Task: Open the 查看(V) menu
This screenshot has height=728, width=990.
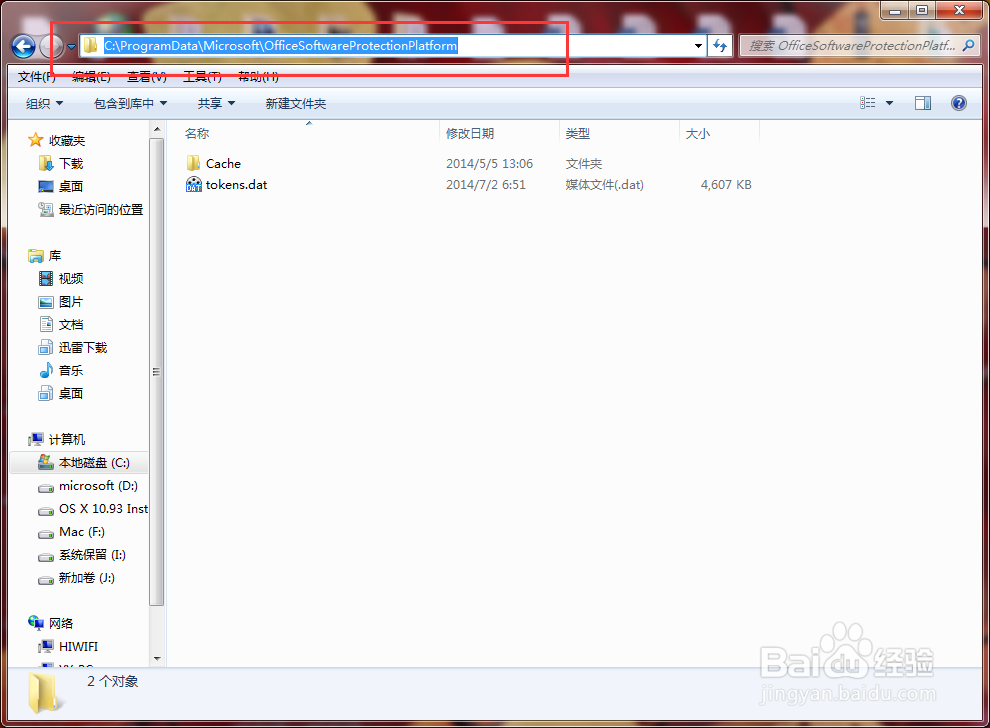Action: pyautogui.click(x=146, y=76)
